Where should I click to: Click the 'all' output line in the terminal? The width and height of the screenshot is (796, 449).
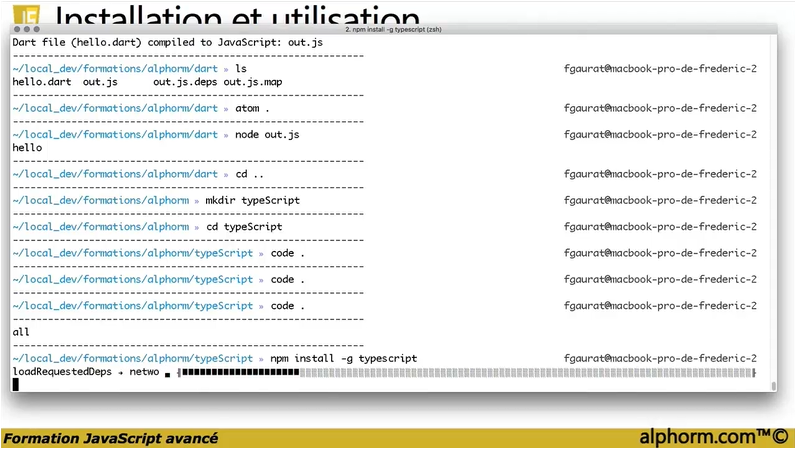coord(21,332)
